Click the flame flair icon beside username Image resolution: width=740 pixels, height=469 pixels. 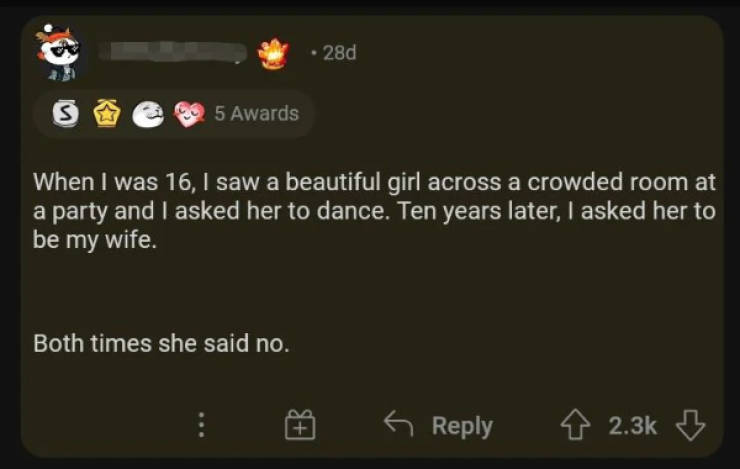point(272,54)
